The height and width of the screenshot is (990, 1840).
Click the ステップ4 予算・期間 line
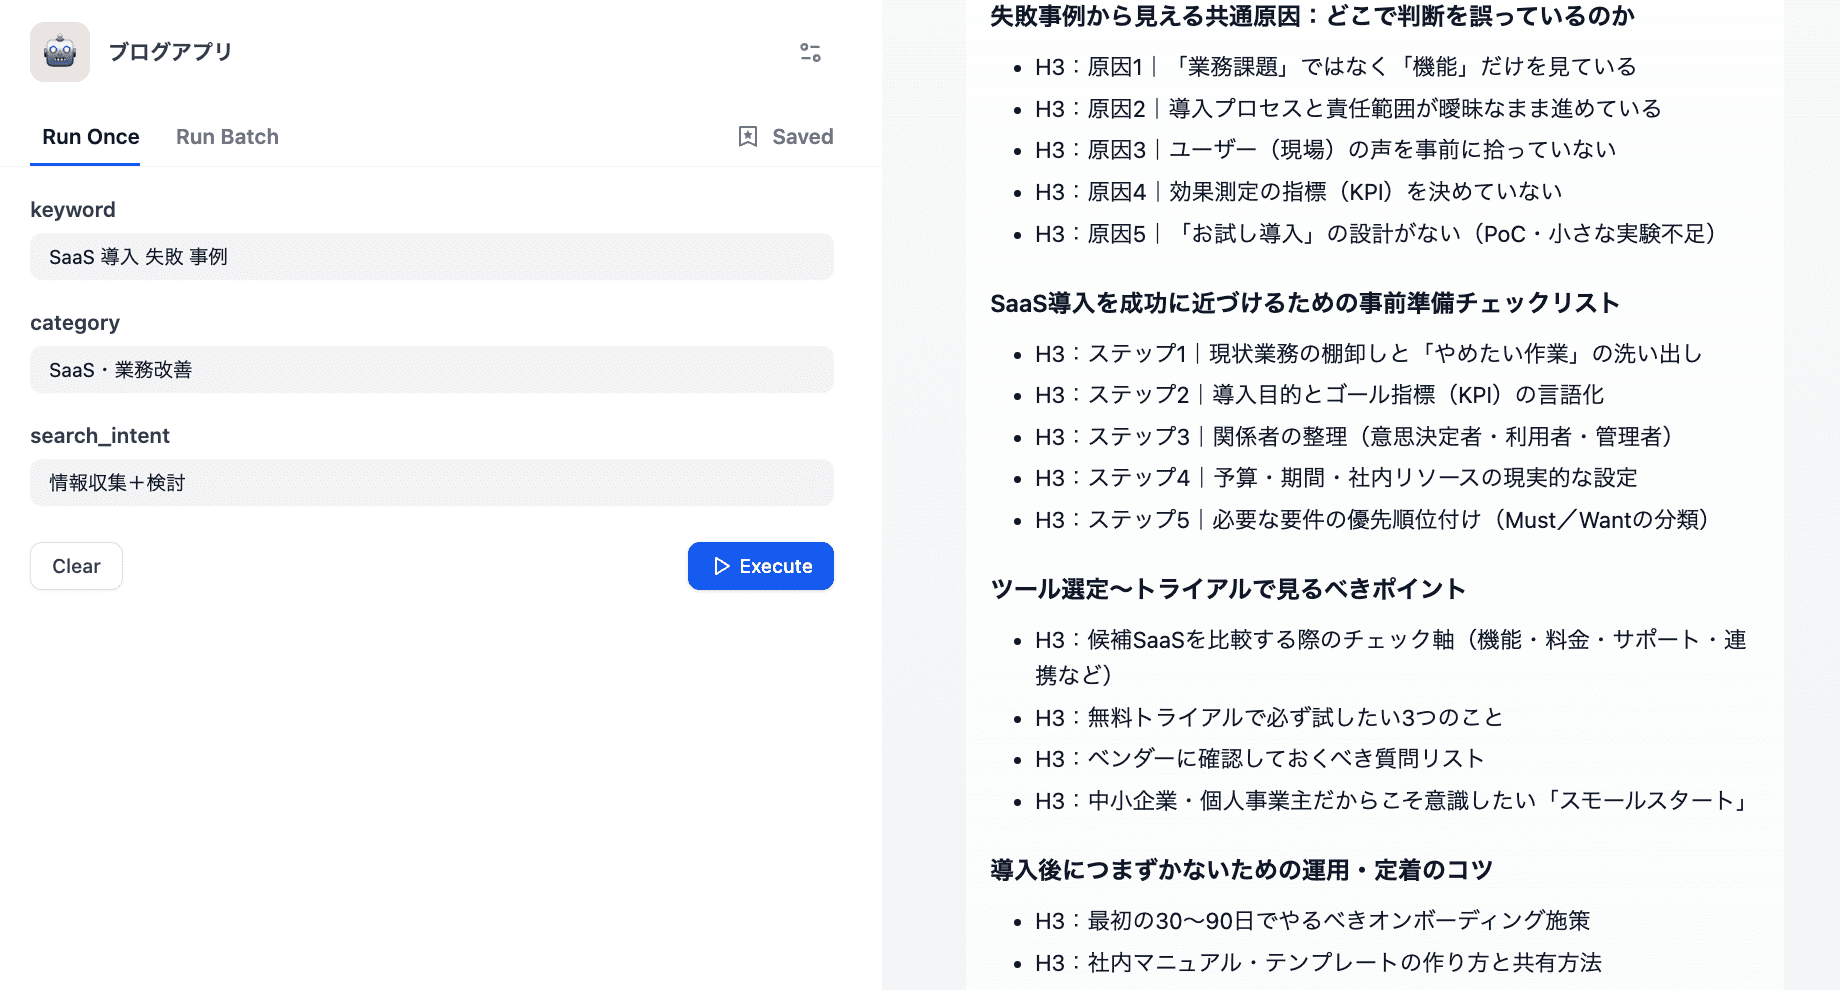1337,478
